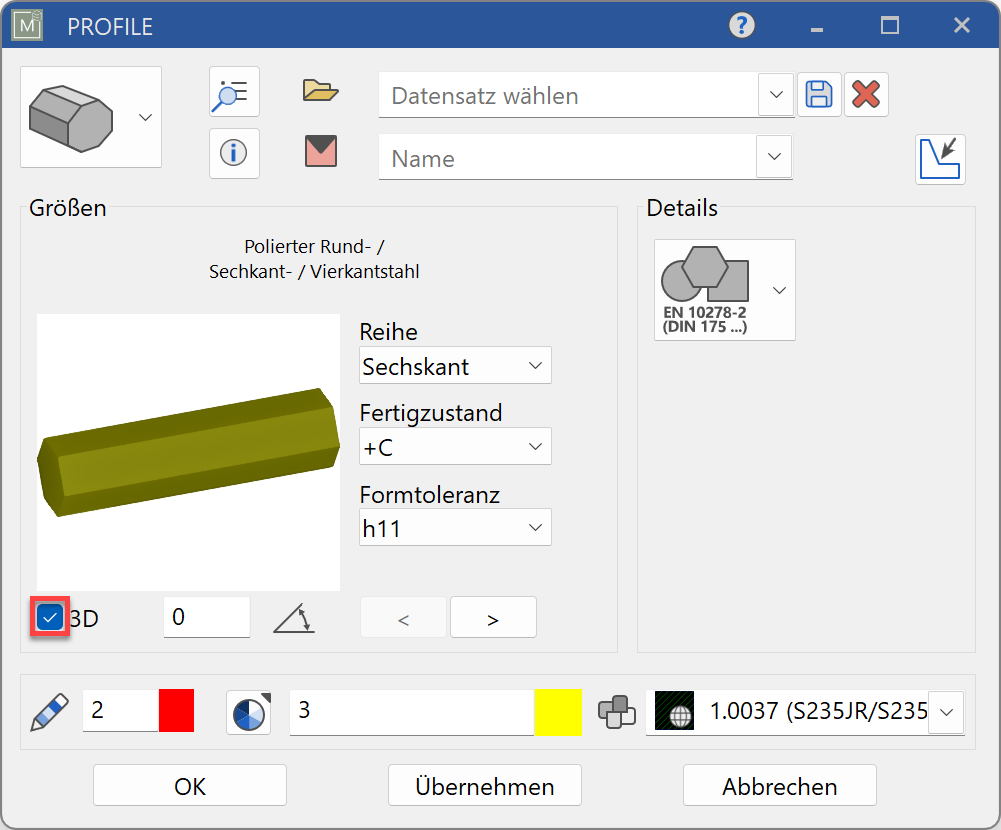Save the current dataset
1001x830 pixels.
819,93
